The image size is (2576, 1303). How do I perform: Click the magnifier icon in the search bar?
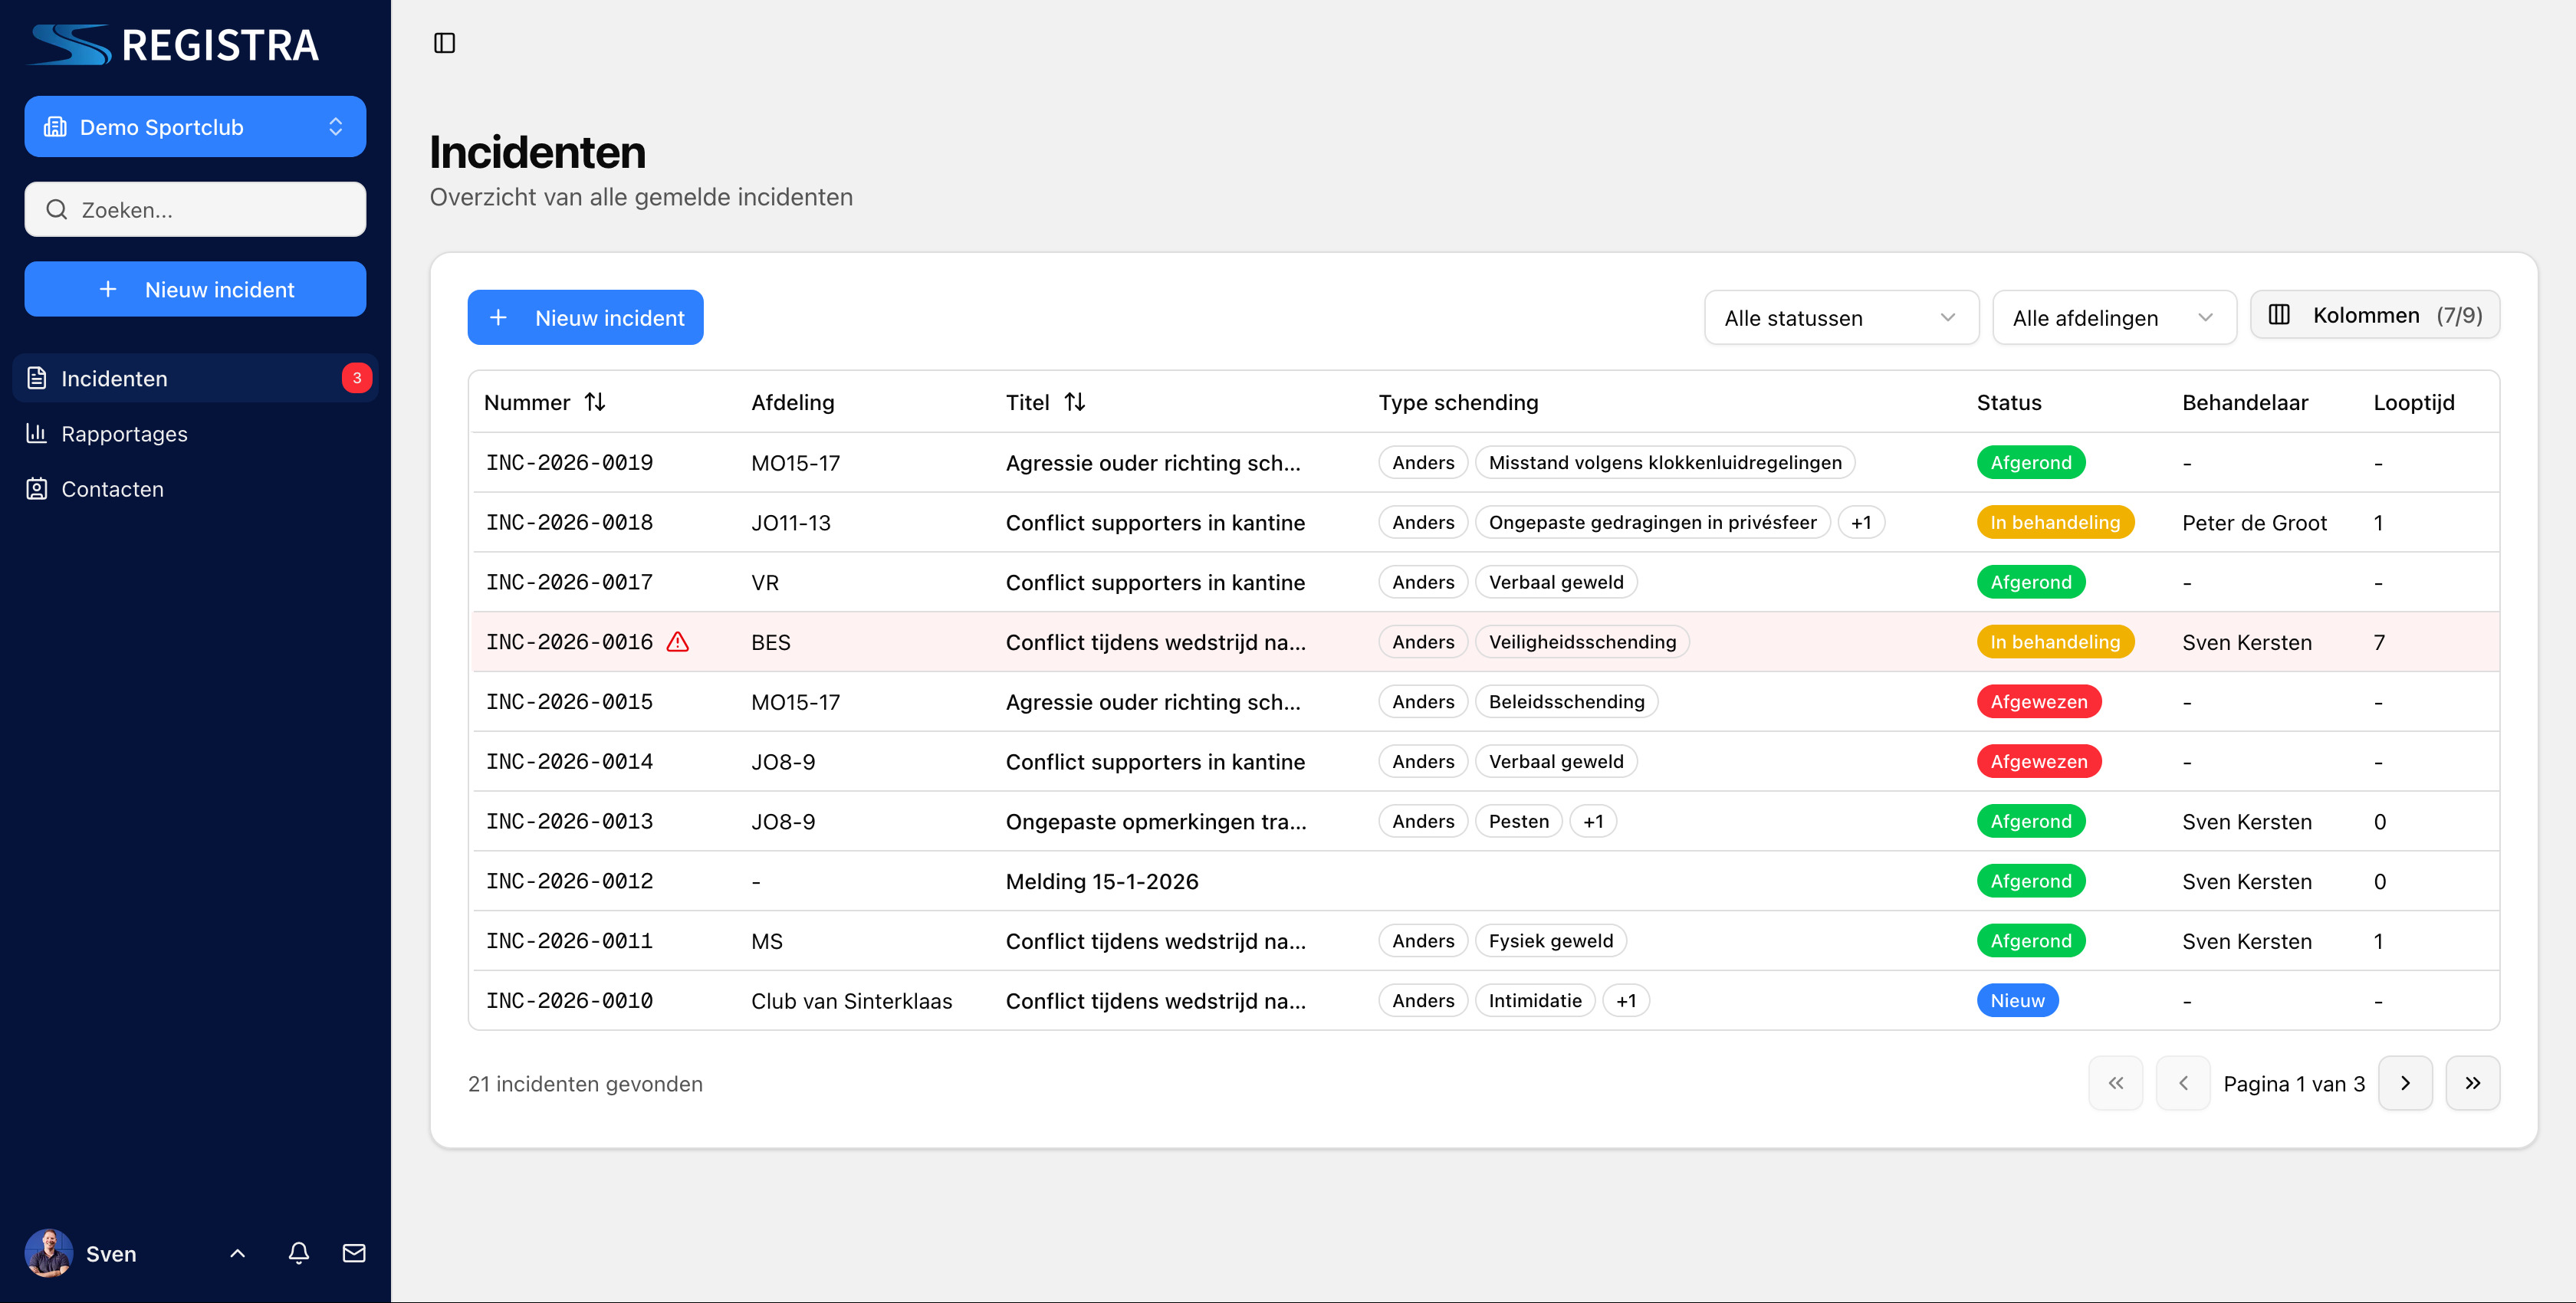pyautogui.click(x=57, y=209)
